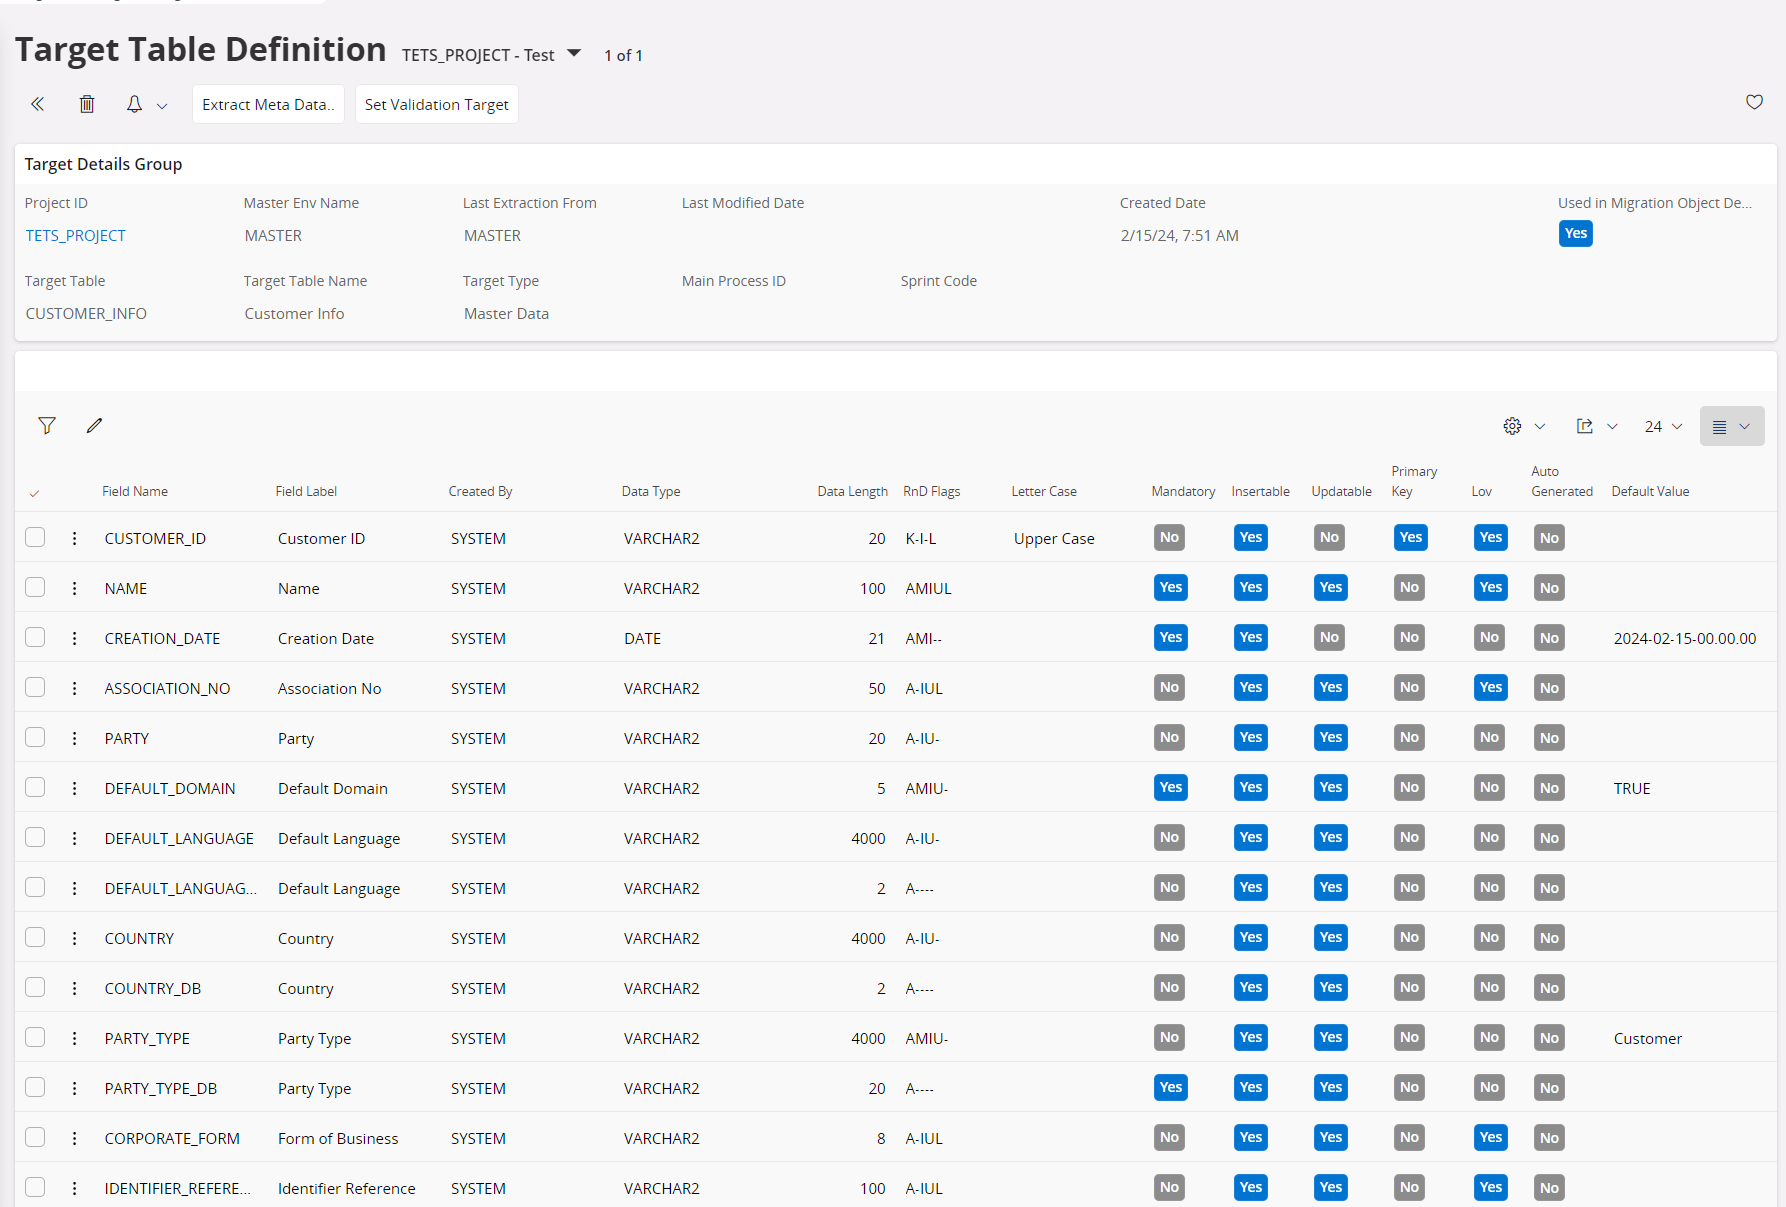This screenshot has height=1207, width=1786.
Task: Check the PARTY_TYPE row checkbox
Action: (35, 1038)
